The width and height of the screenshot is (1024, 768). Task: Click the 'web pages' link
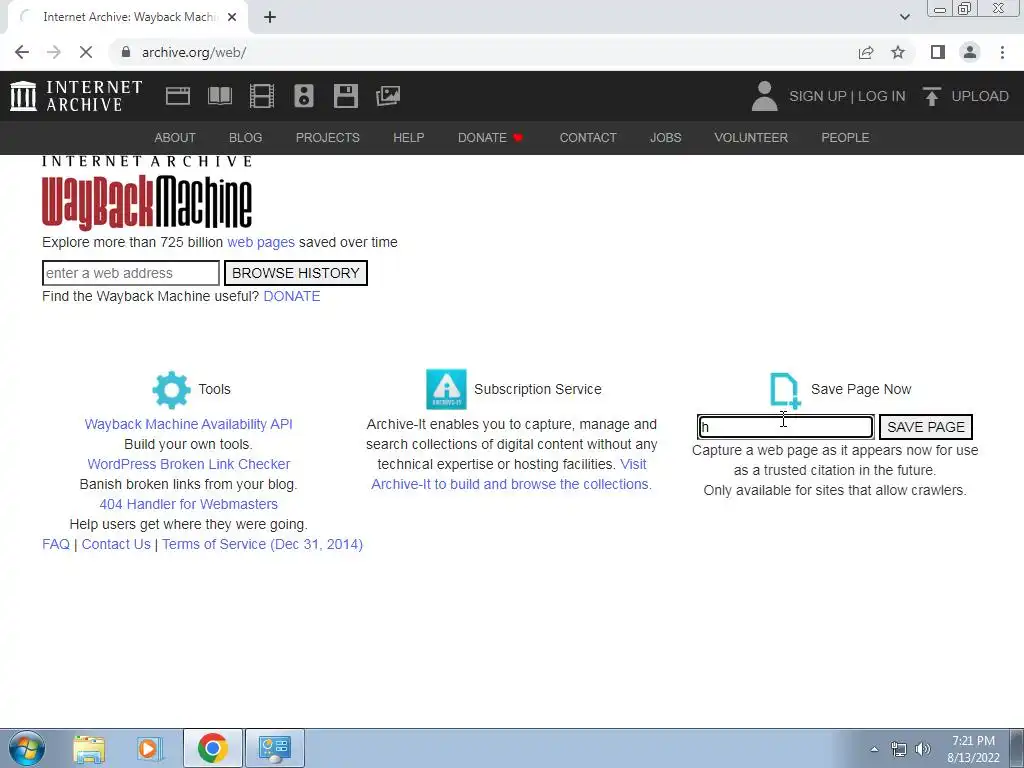tap(261, 242)
